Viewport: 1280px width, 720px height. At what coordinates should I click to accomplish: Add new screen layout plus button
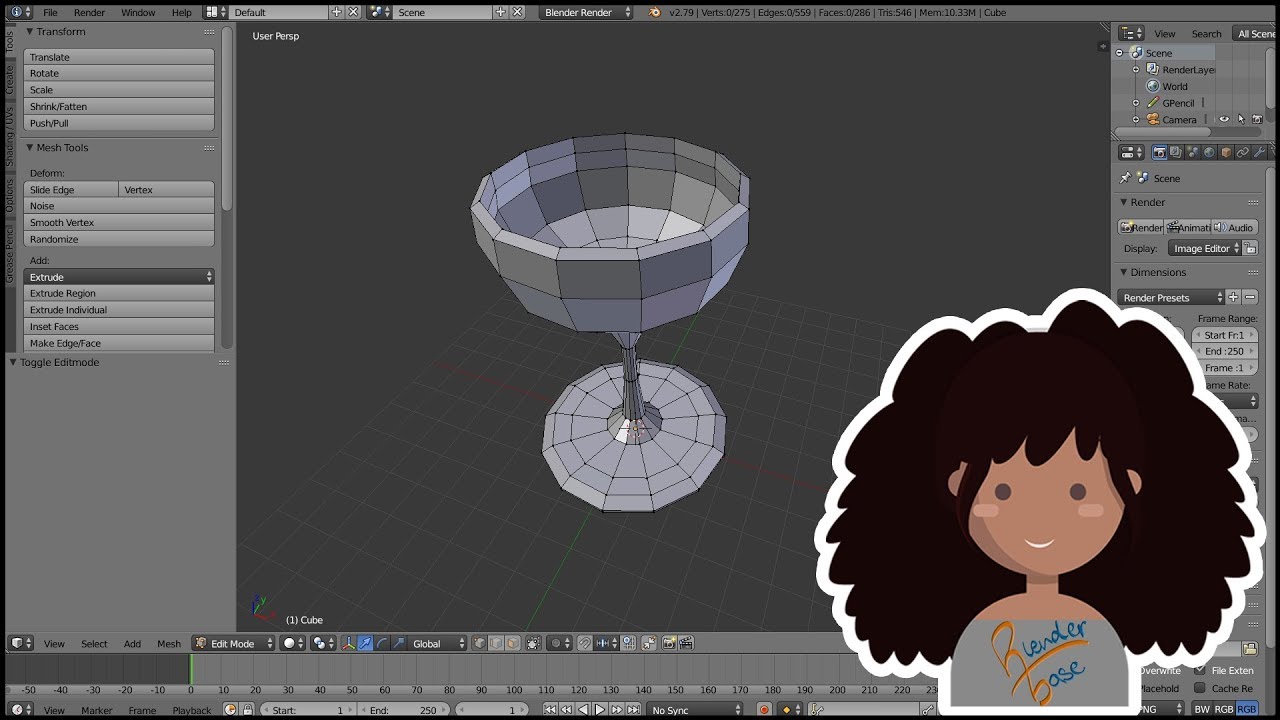pyautogui.click(x=336, y=12)
